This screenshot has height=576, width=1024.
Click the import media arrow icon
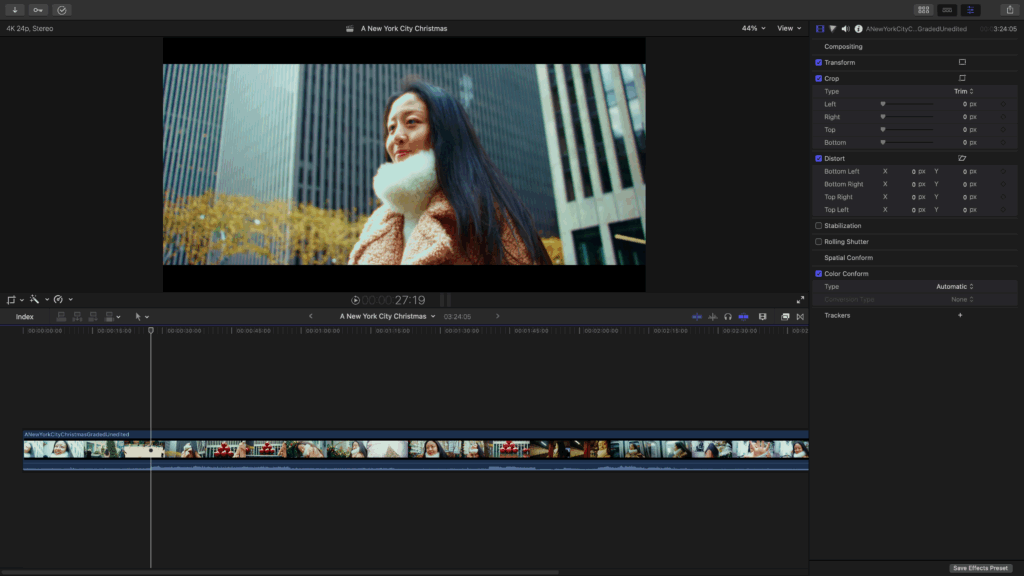pyautogui.click(x=15, y=10)
